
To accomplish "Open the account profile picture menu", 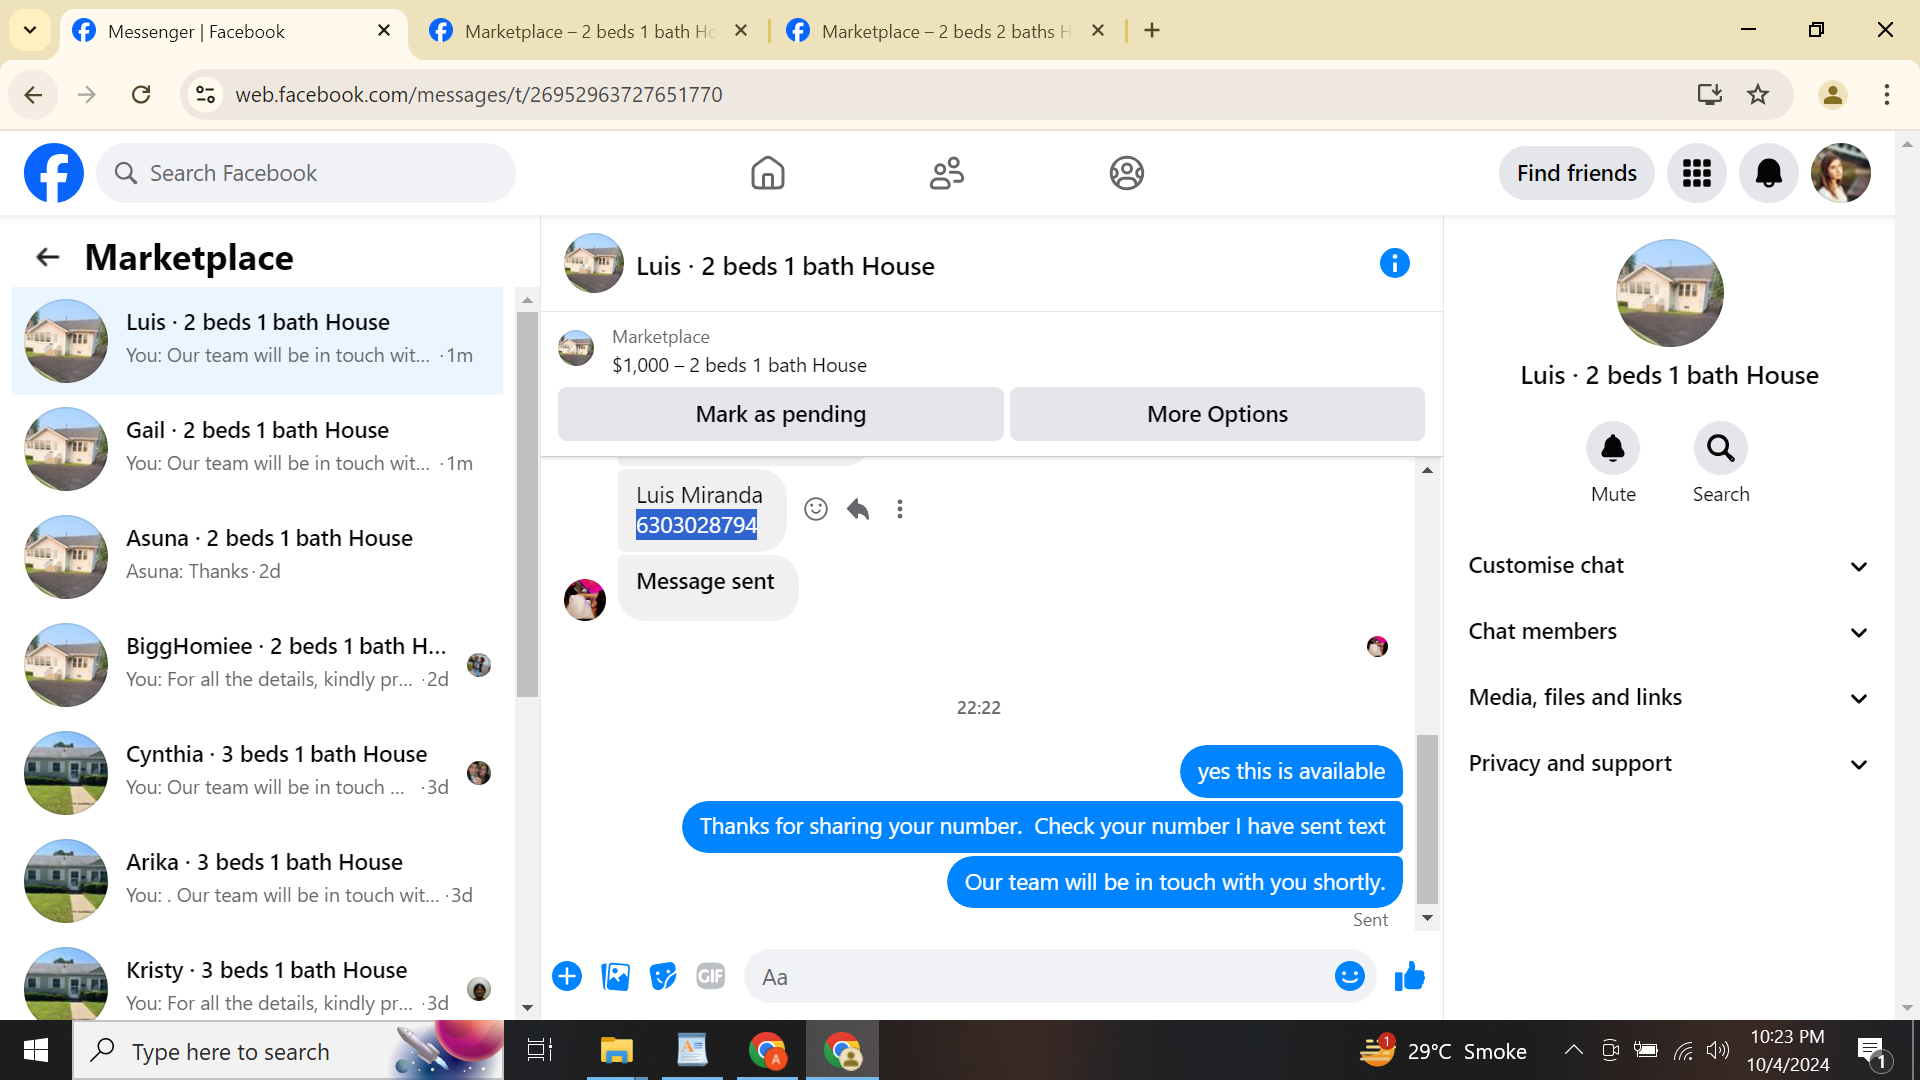I will tap(1841, 173).
